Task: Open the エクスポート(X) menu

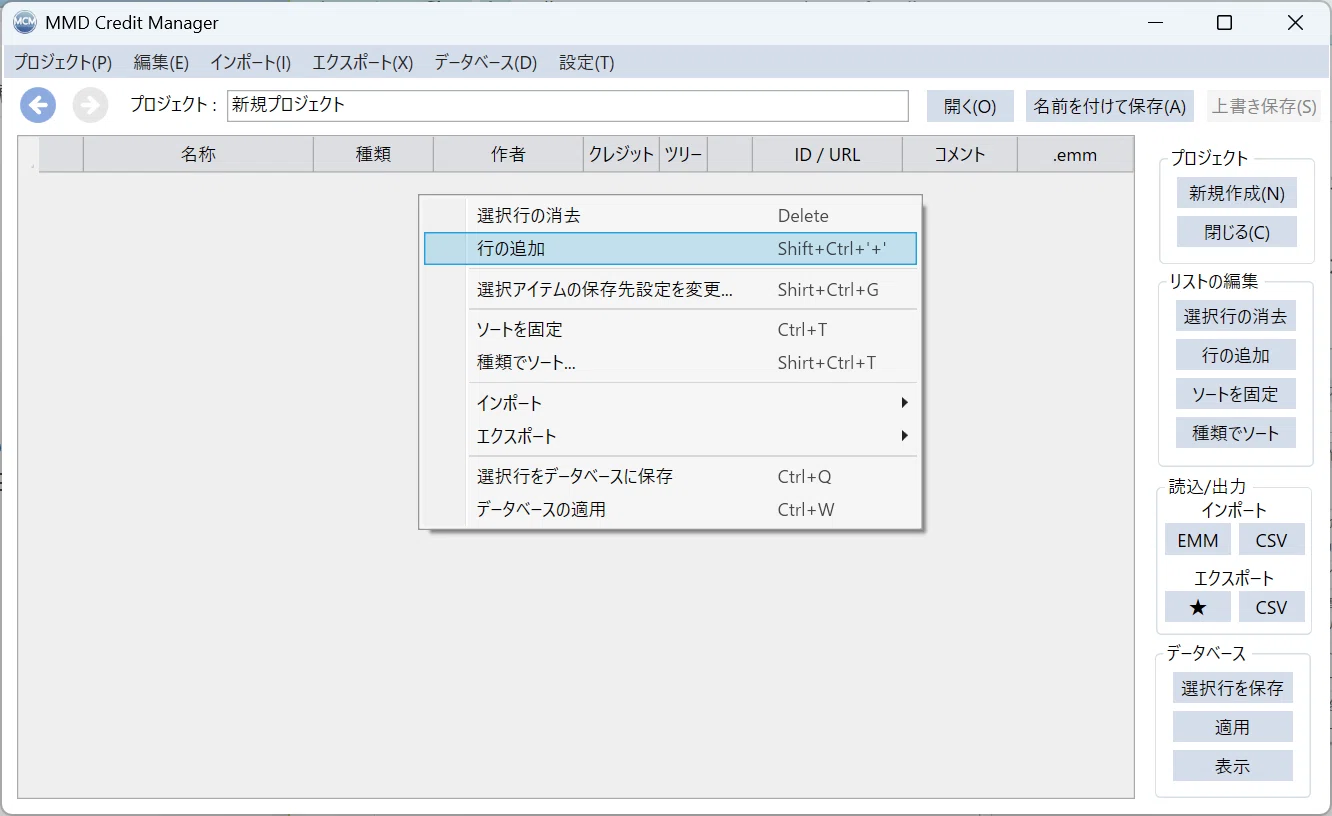Action: 362,63
